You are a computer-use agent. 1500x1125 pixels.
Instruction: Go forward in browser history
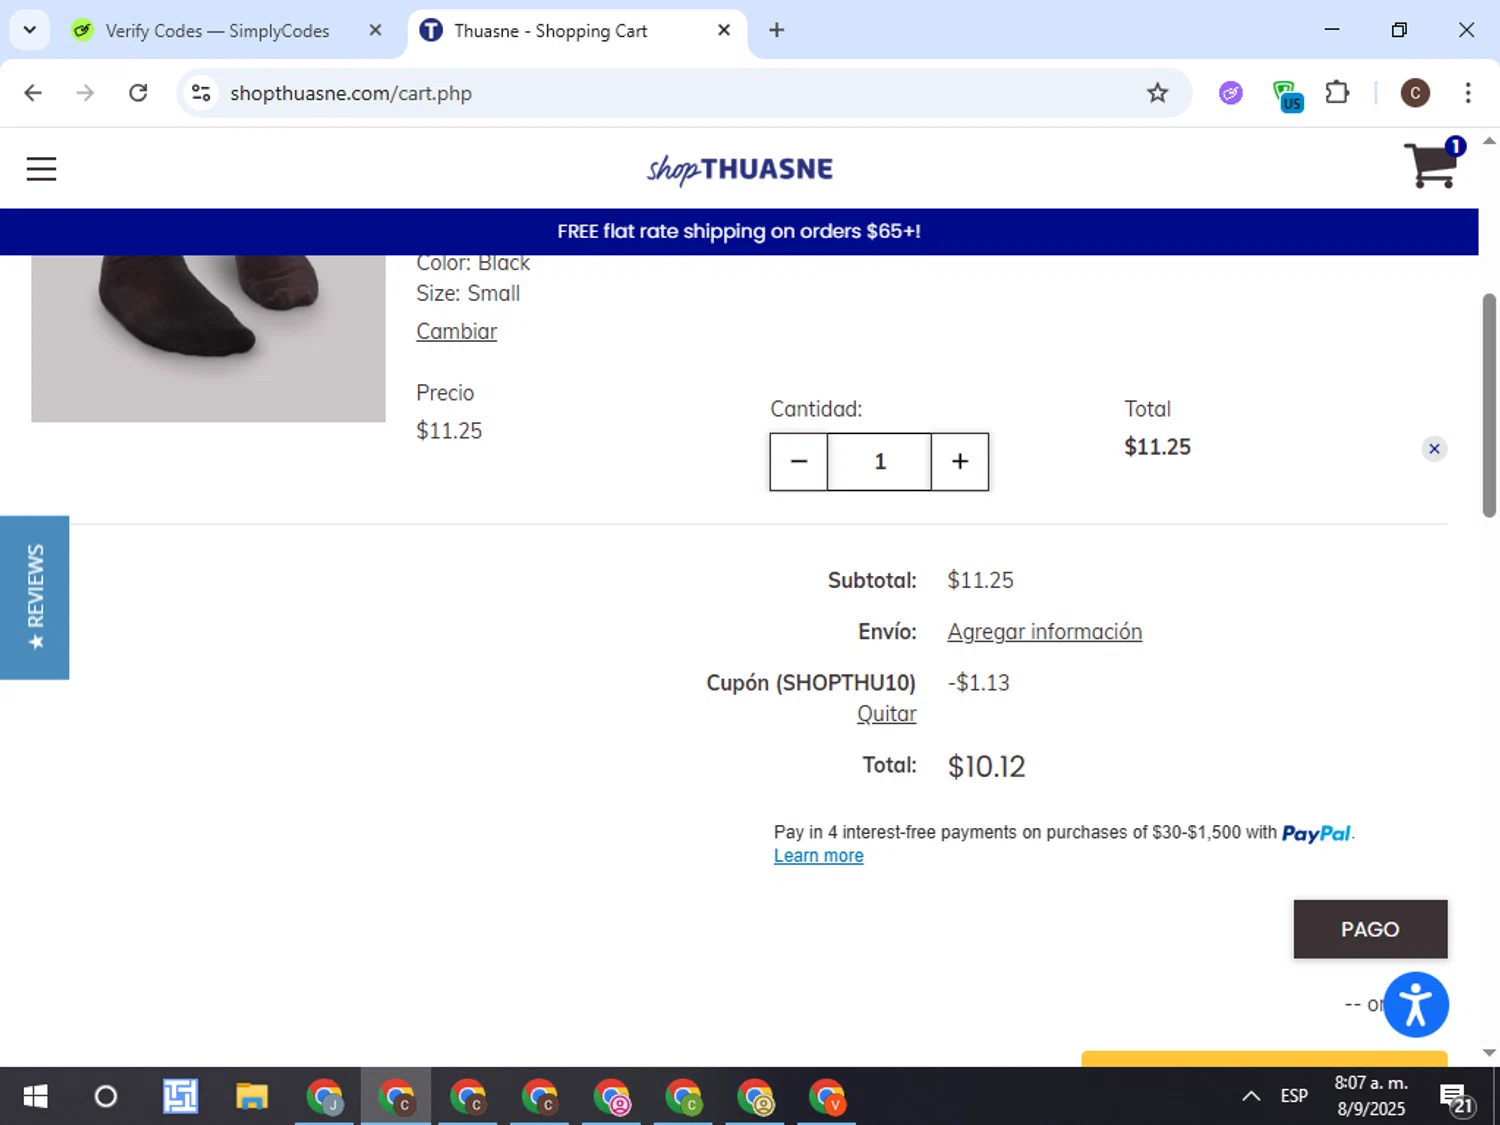click(x=85, y=93)
